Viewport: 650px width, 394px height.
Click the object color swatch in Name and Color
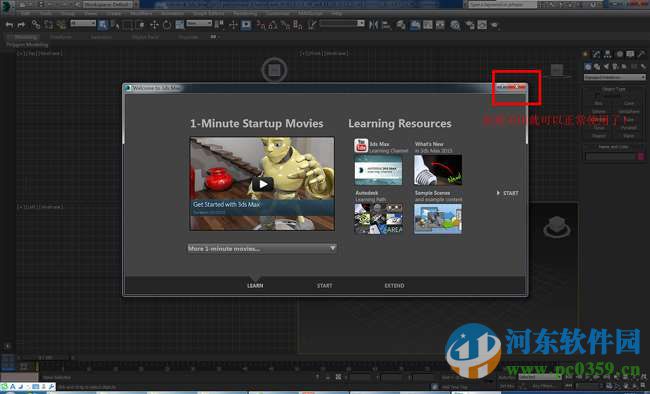641,156
